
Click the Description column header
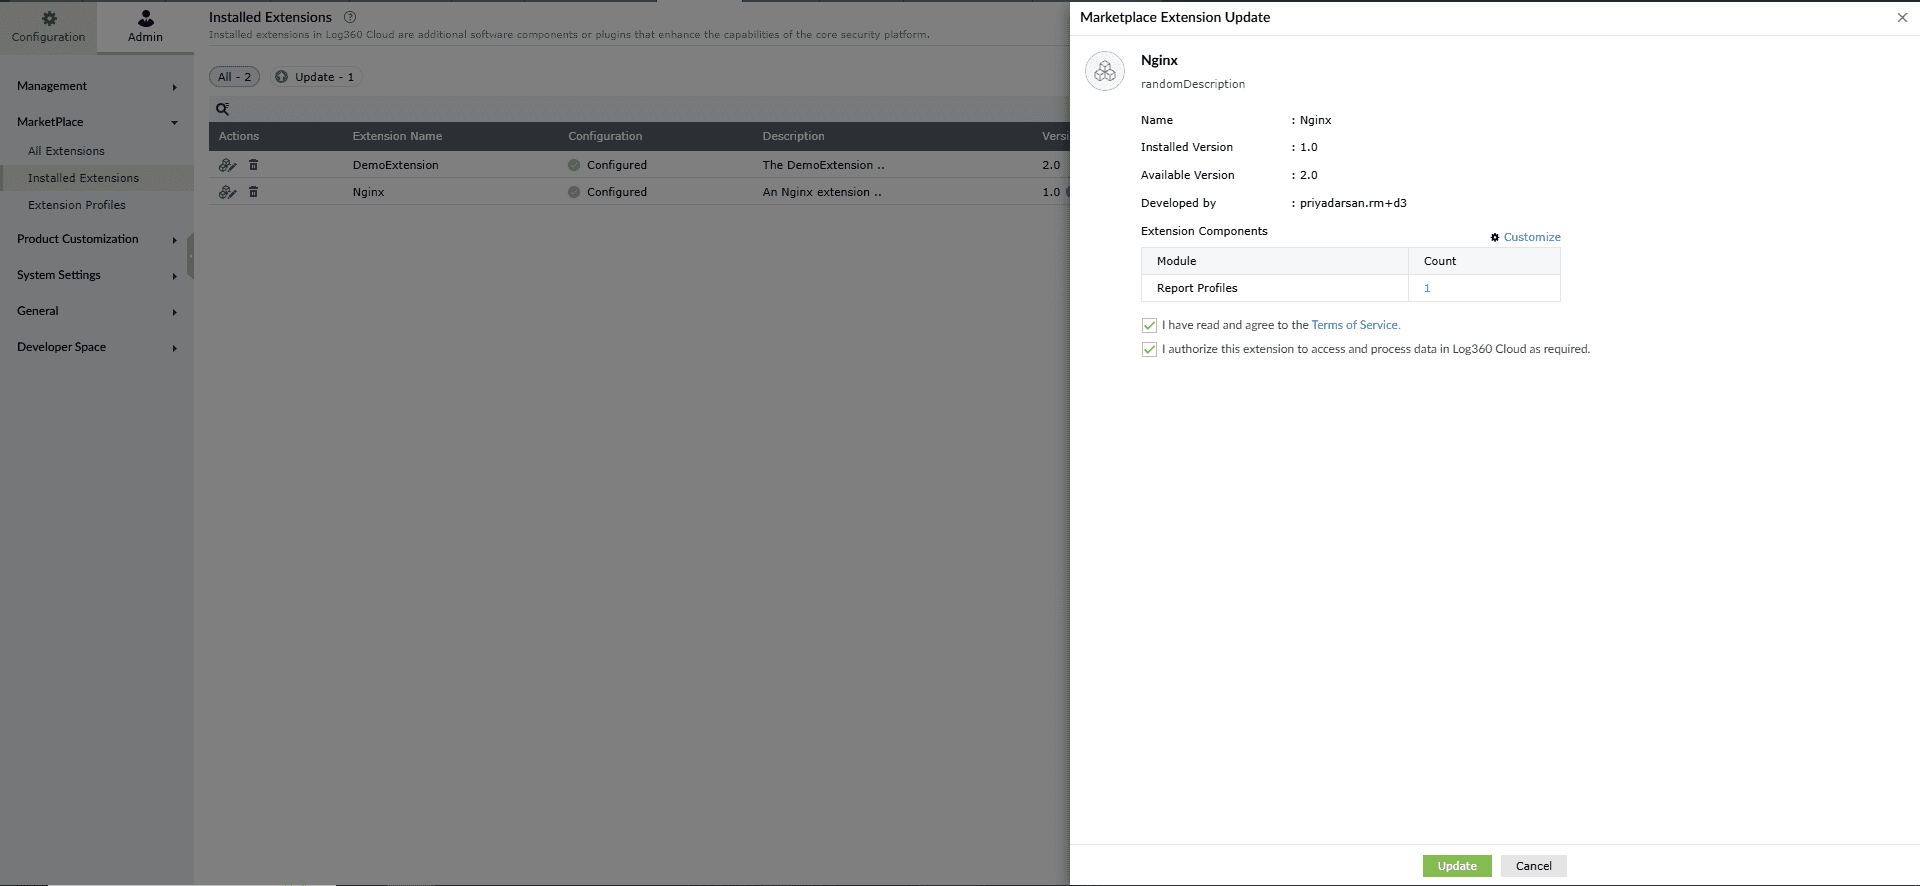coord(793,136)
